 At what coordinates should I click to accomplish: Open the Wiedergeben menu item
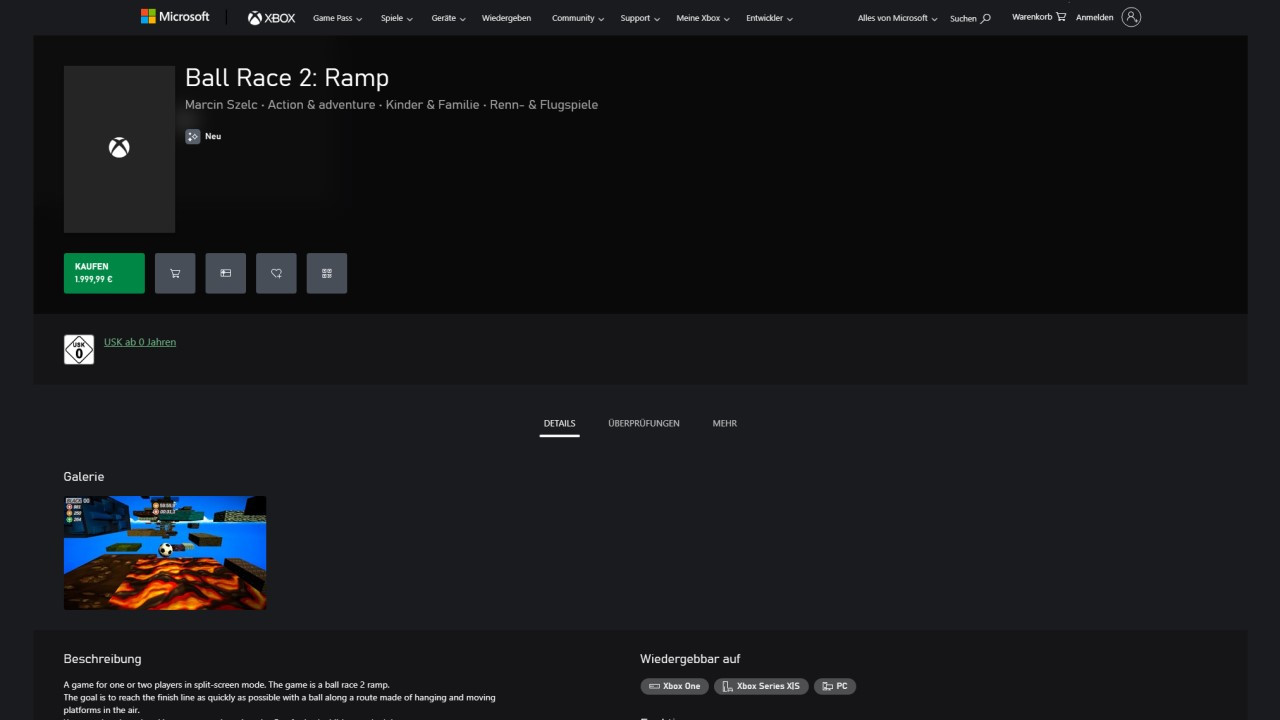[x=506, y=18]
